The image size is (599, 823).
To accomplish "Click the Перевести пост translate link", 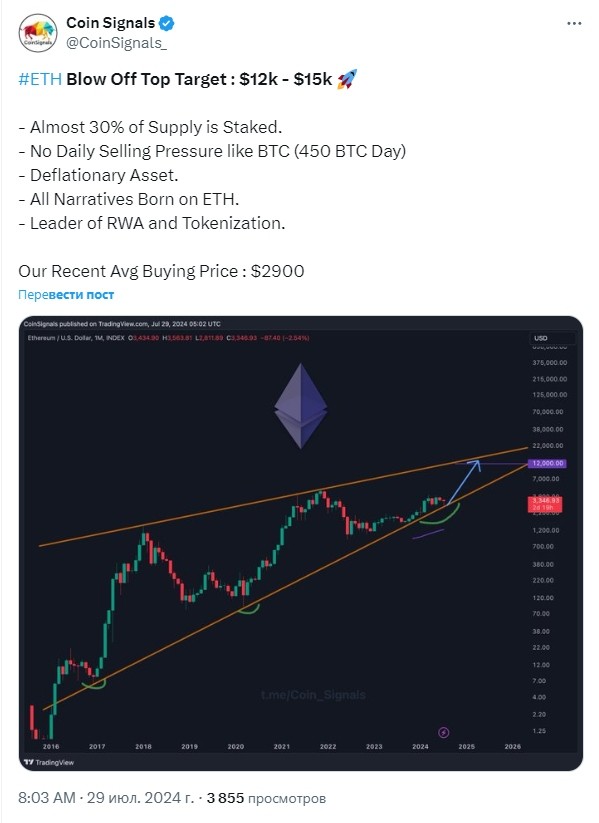I will pyautogui.click(x=66, y=294).
